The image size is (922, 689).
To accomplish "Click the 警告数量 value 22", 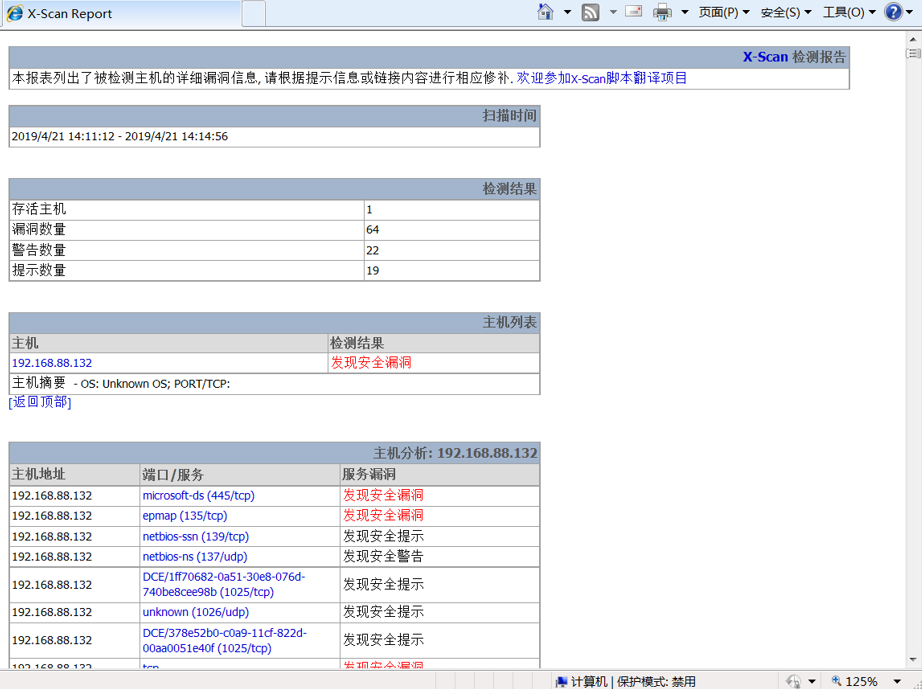I will 373,250.
